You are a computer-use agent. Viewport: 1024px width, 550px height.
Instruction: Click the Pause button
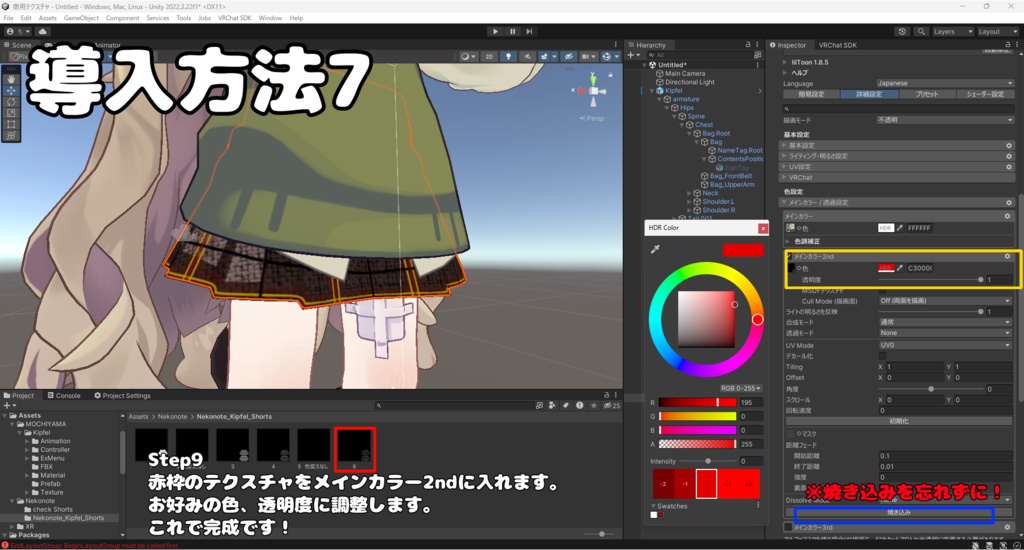pyautogui.click(x=513, y=31)
